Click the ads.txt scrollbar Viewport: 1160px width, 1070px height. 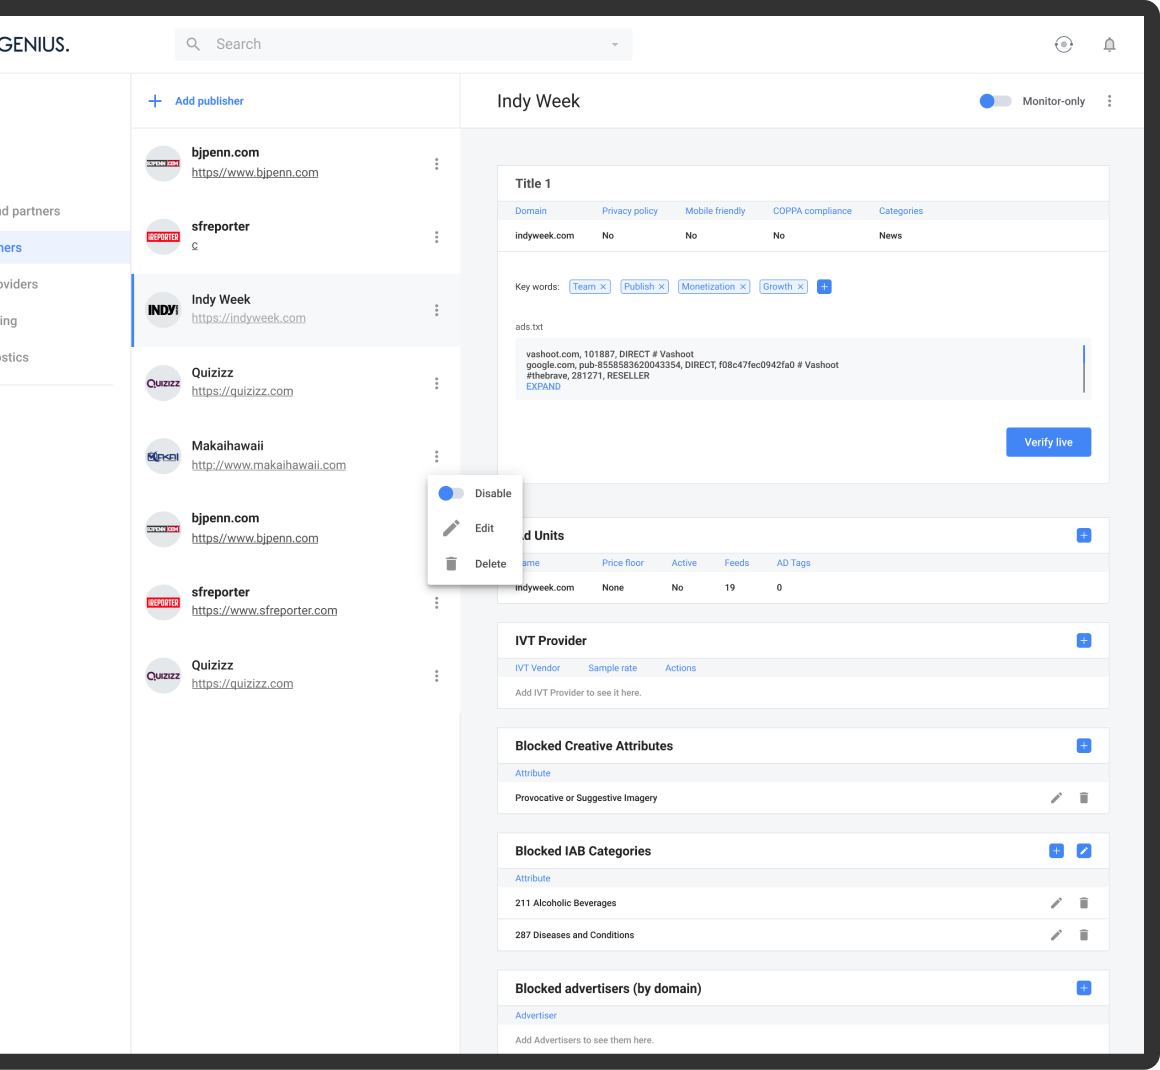pyautogui.click(x=1084, y=369)
